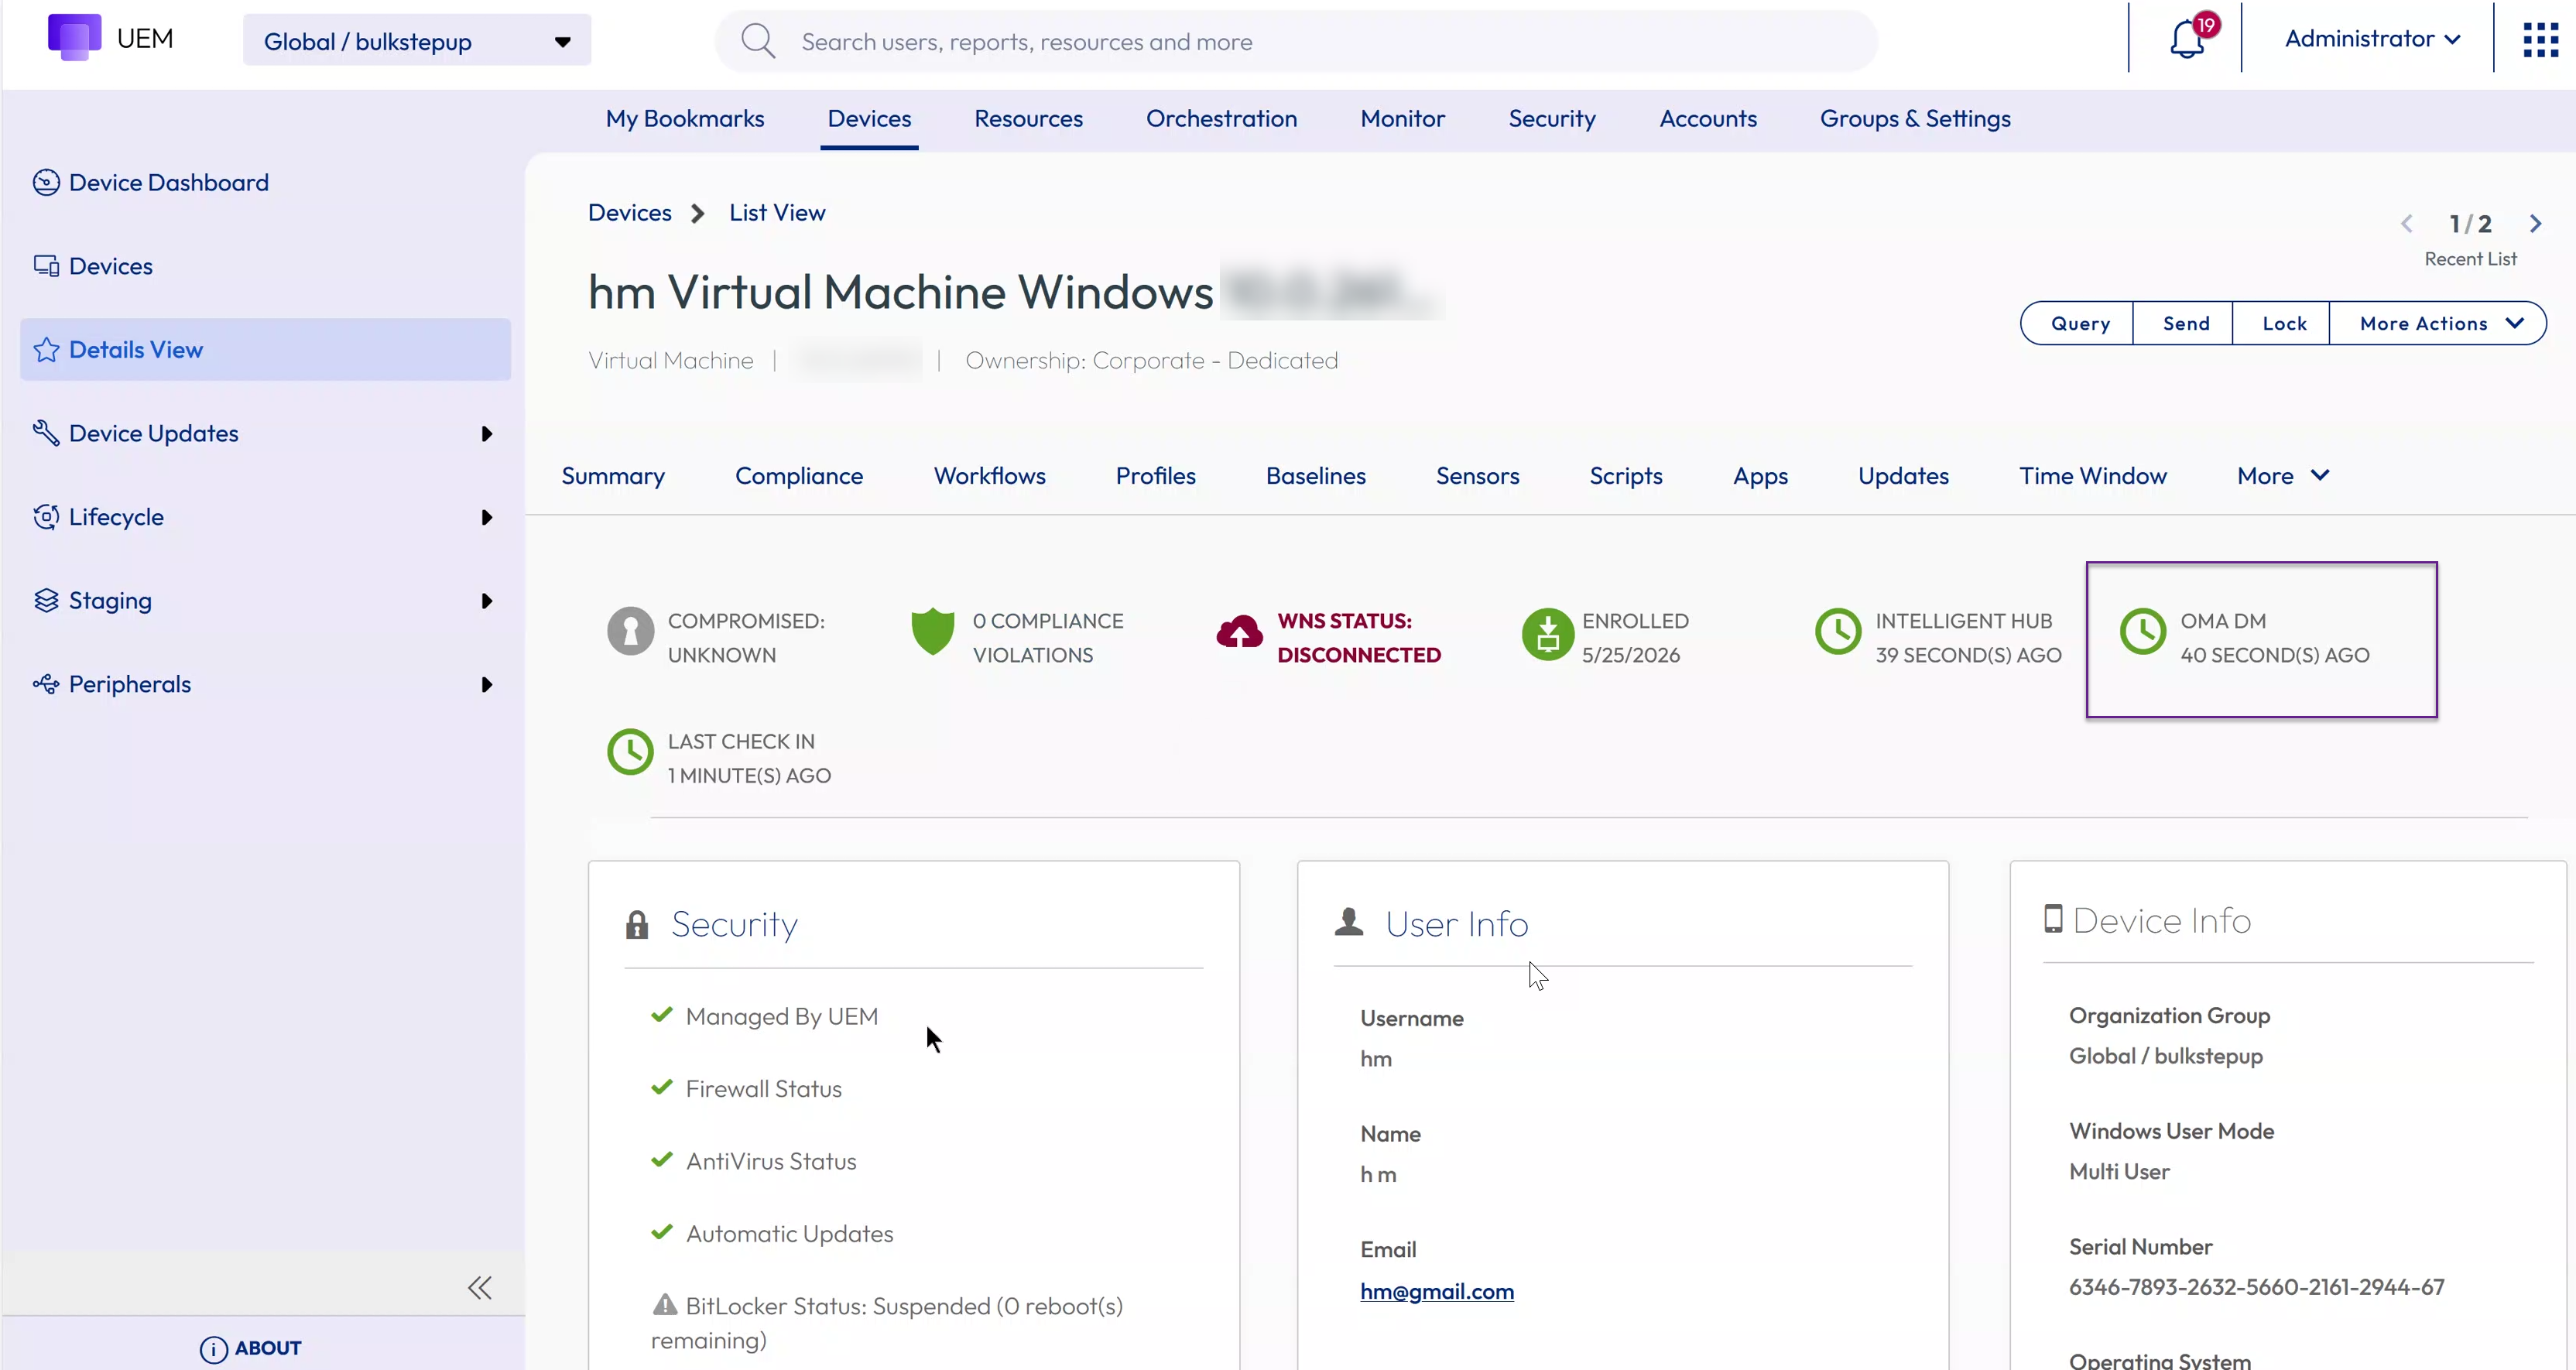Screen dimensions: 2576x1370
Task: Open the notifications bell icon
Action: 2187,40
